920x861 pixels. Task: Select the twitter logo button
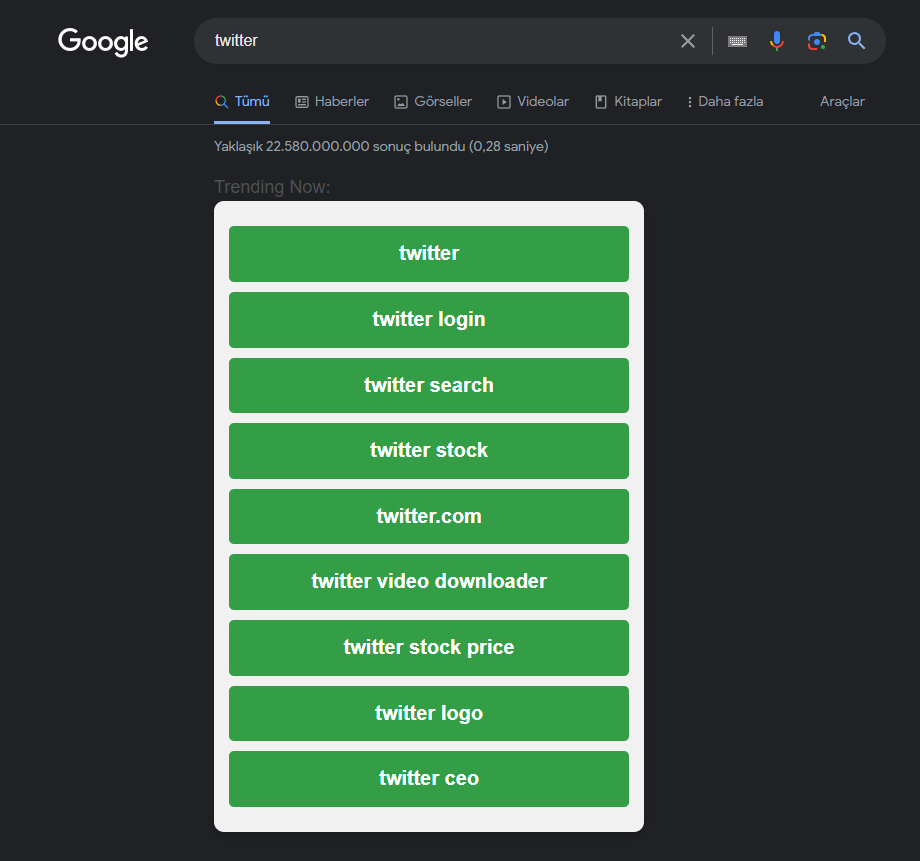pos(429,714)
